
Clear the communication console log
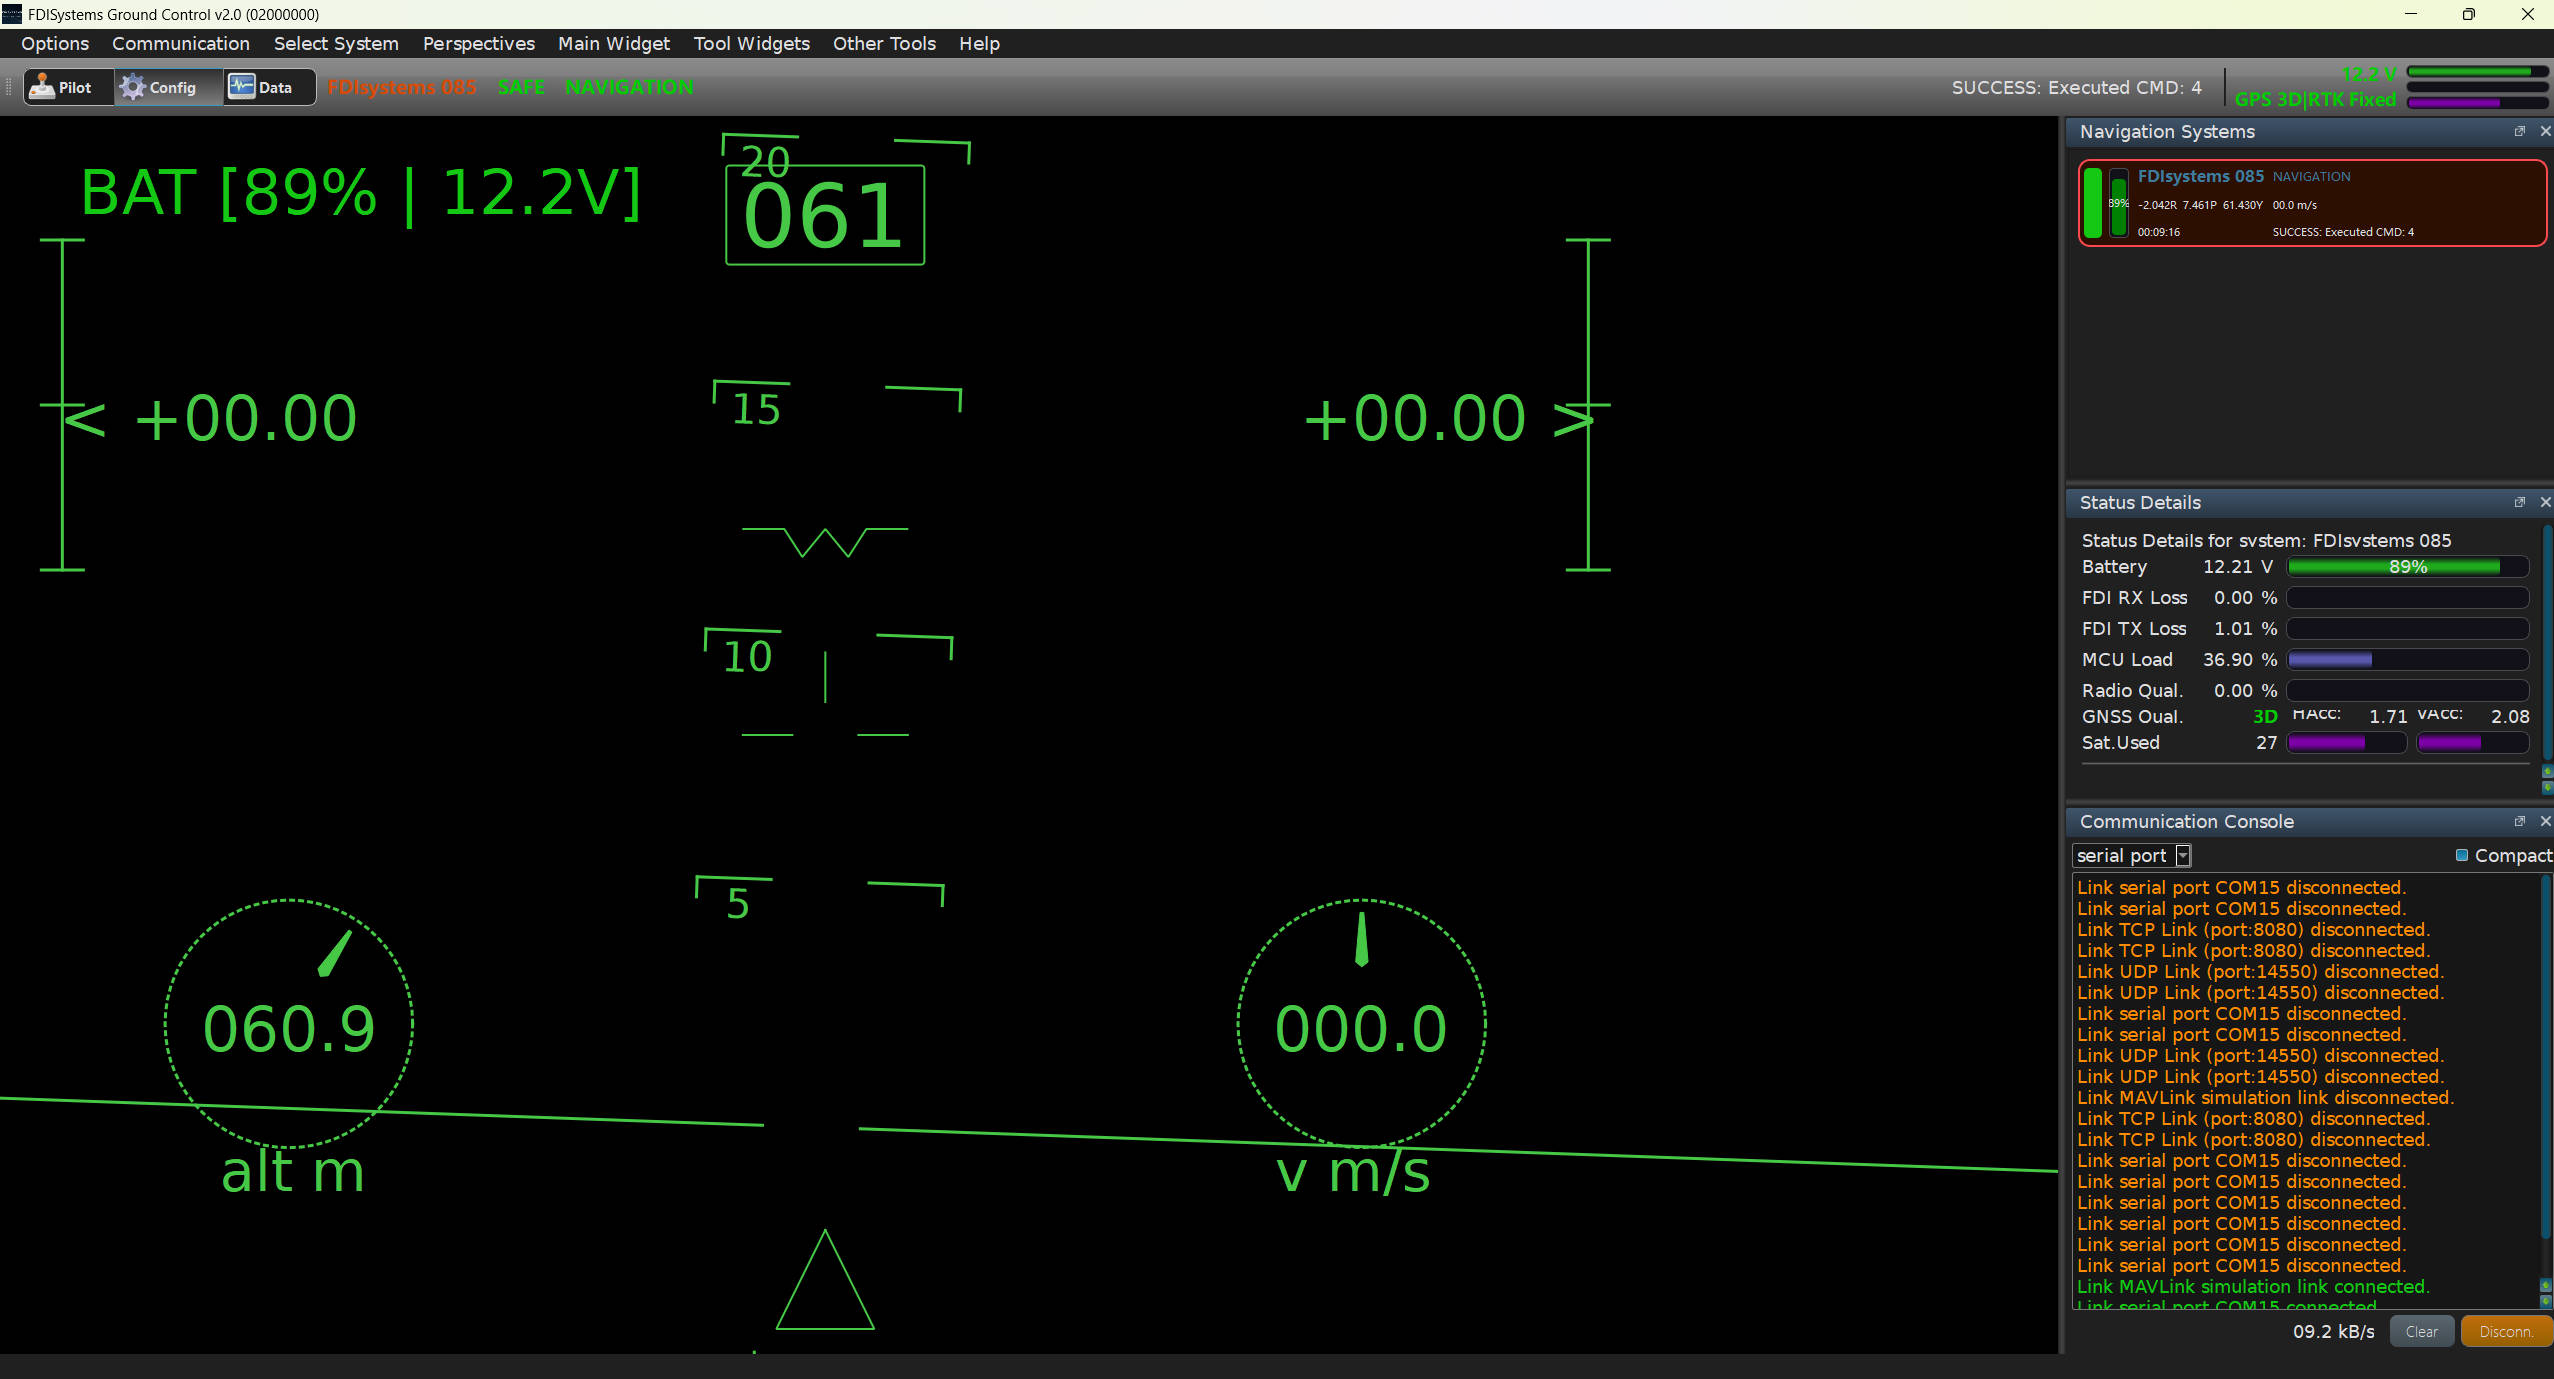tap(2421, 1331)
